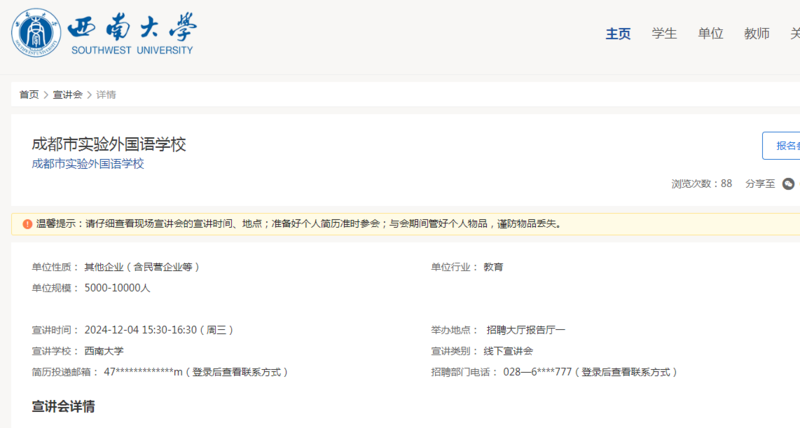
Task: Click the 浏览次数：88 view count
Action: coord(702,184)
